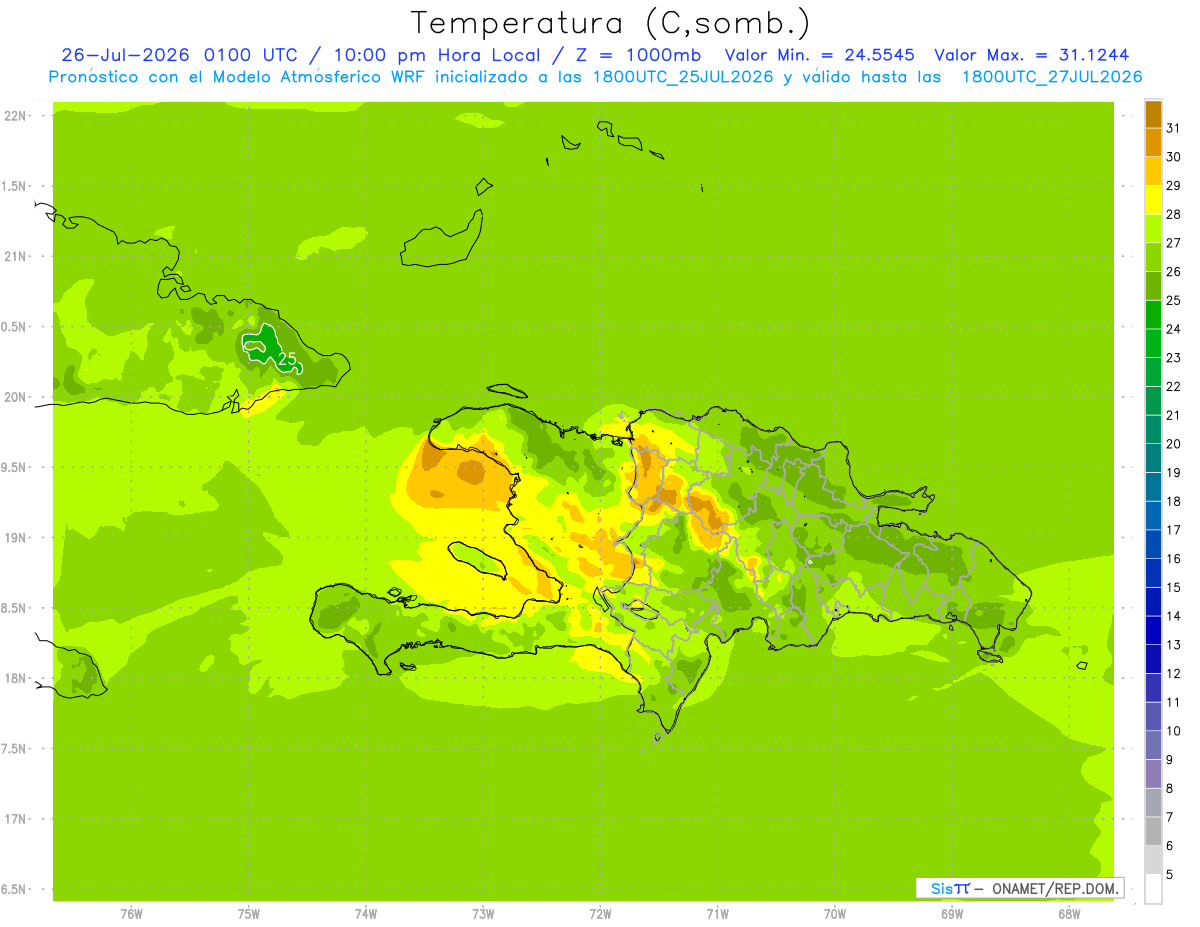This screenshot has height=927, width=1200.
Task: Click the '10' legend label
Action: coord(1173,731)
